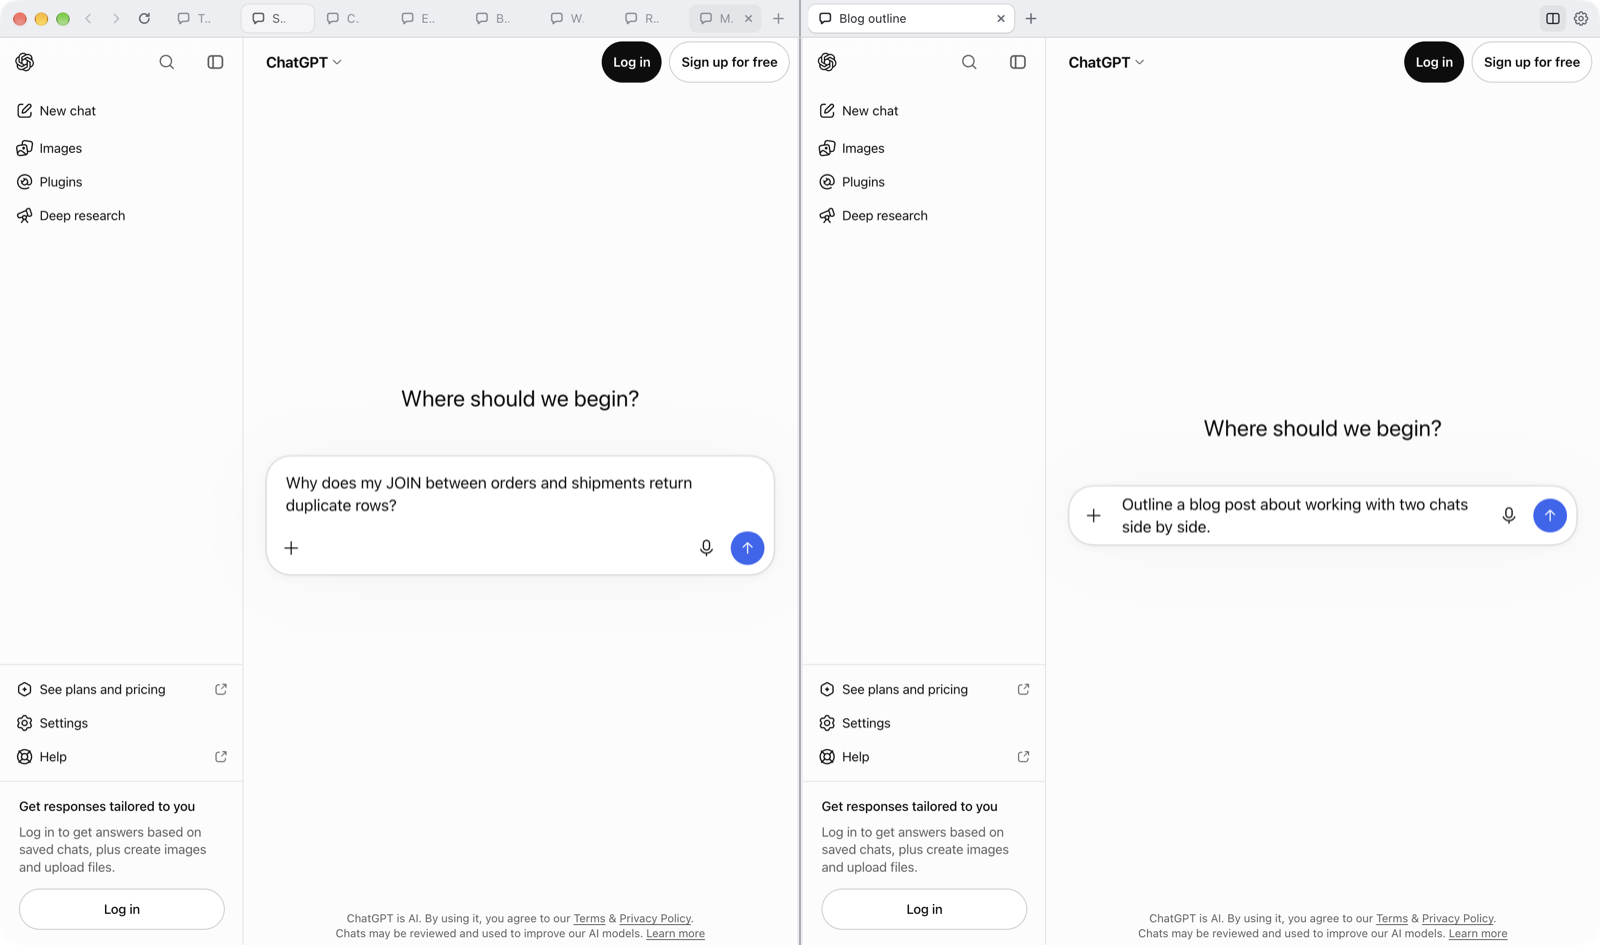This screenshot has width=1600, height=945.
Task: Click the black Log in button in the left pane header
Action: pyautogui.click(x=631, y=62)
